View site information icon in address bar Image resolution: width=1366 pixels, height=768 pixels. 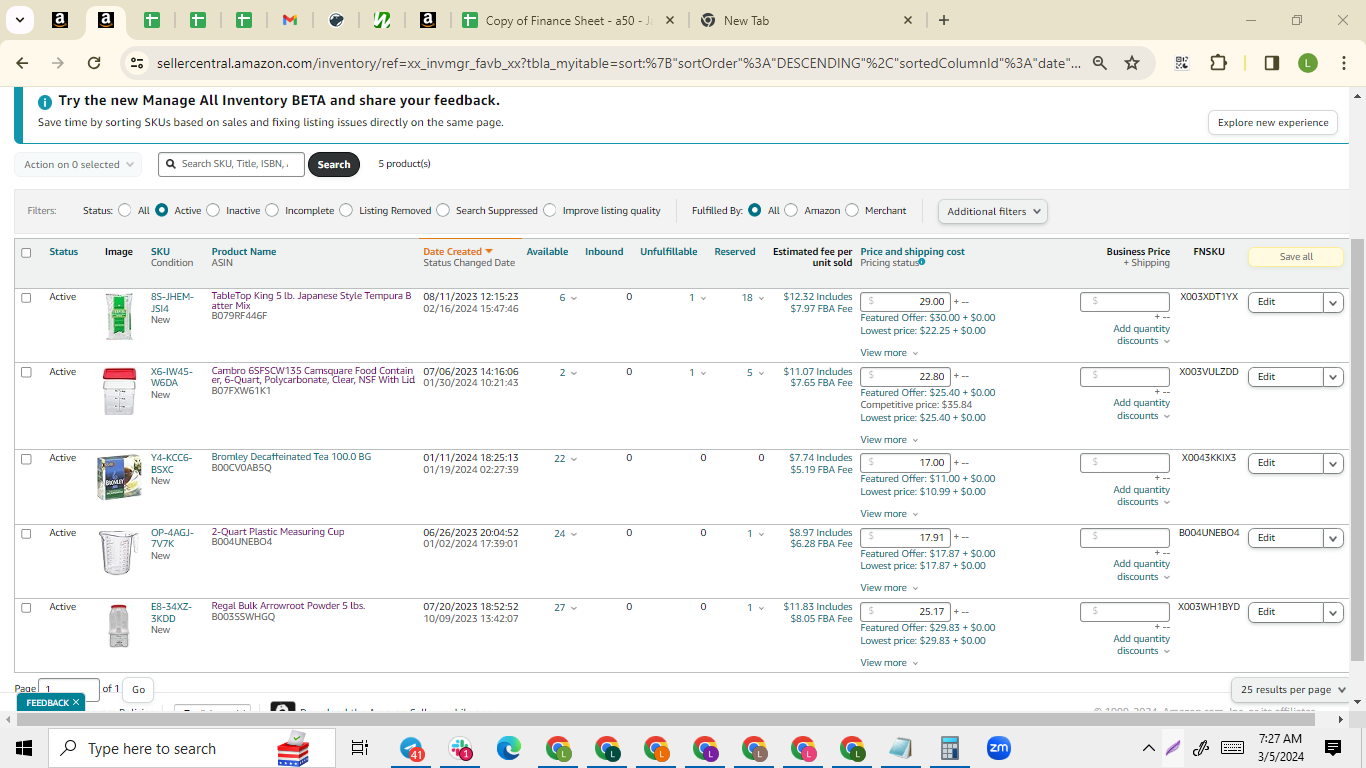[x=137, y=63]
